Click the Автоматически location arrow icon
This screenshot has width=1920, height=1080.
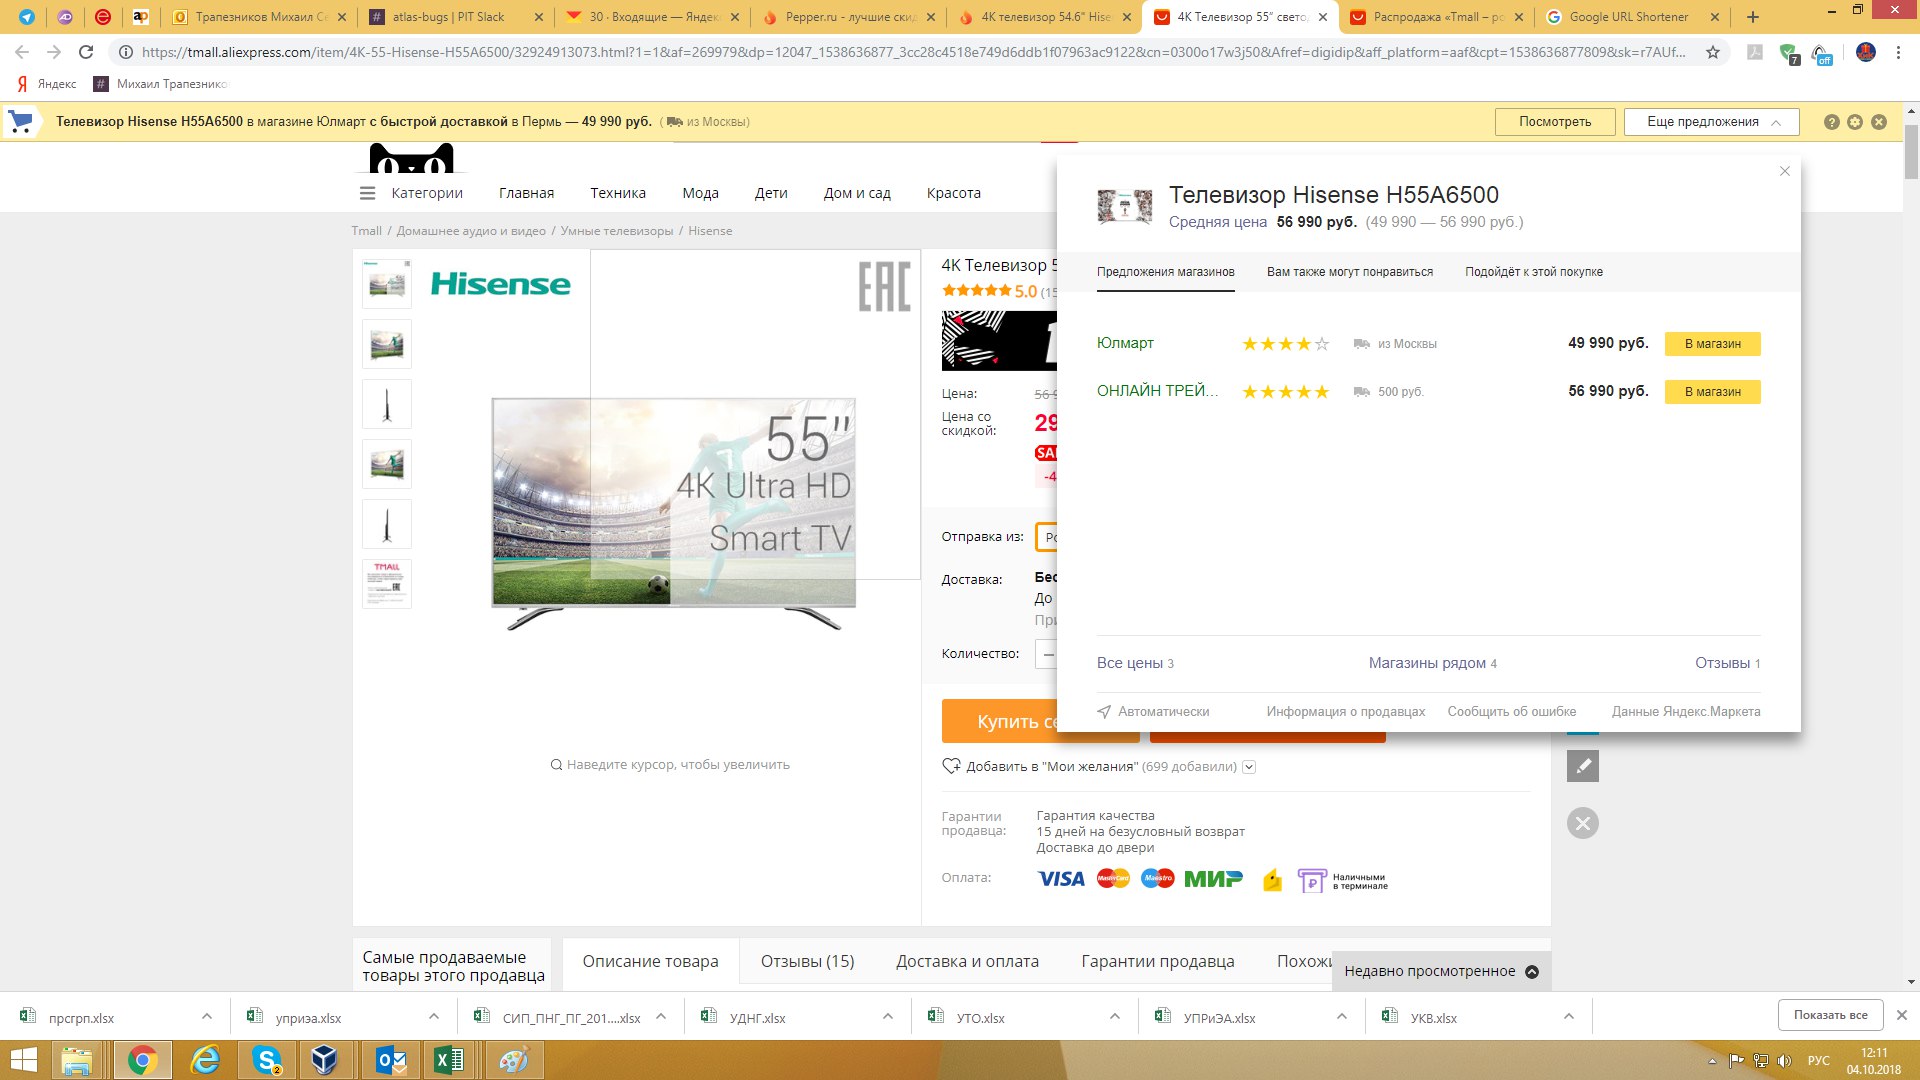tap(1104, 712)
